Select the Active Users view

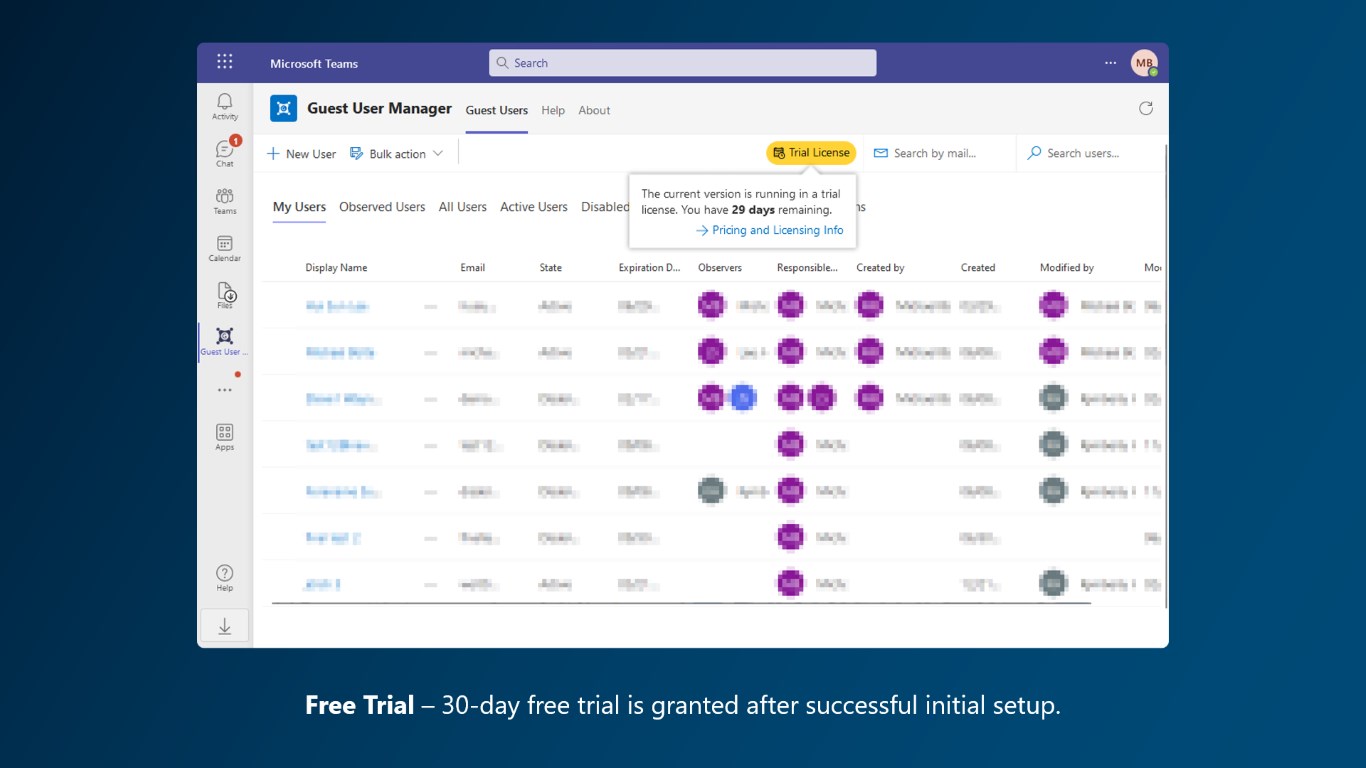(534, 207)
